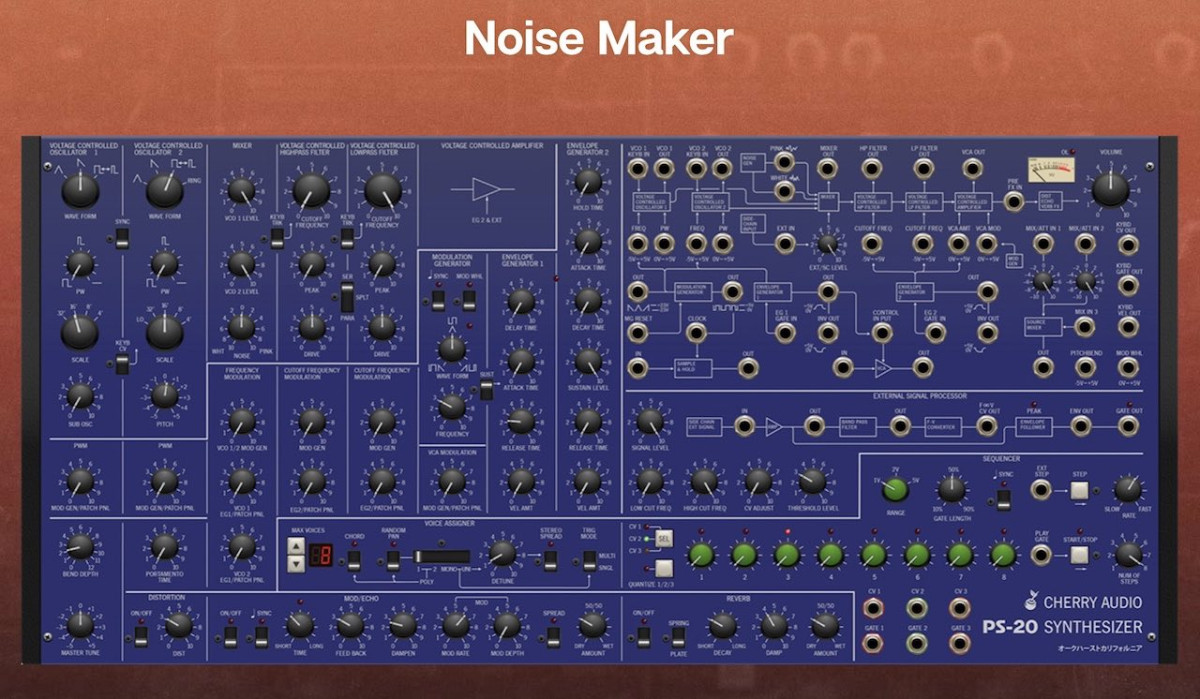Screen dimensions: 1200x699
Task: Click the PINK noise output jack
Action: [786, 163]
